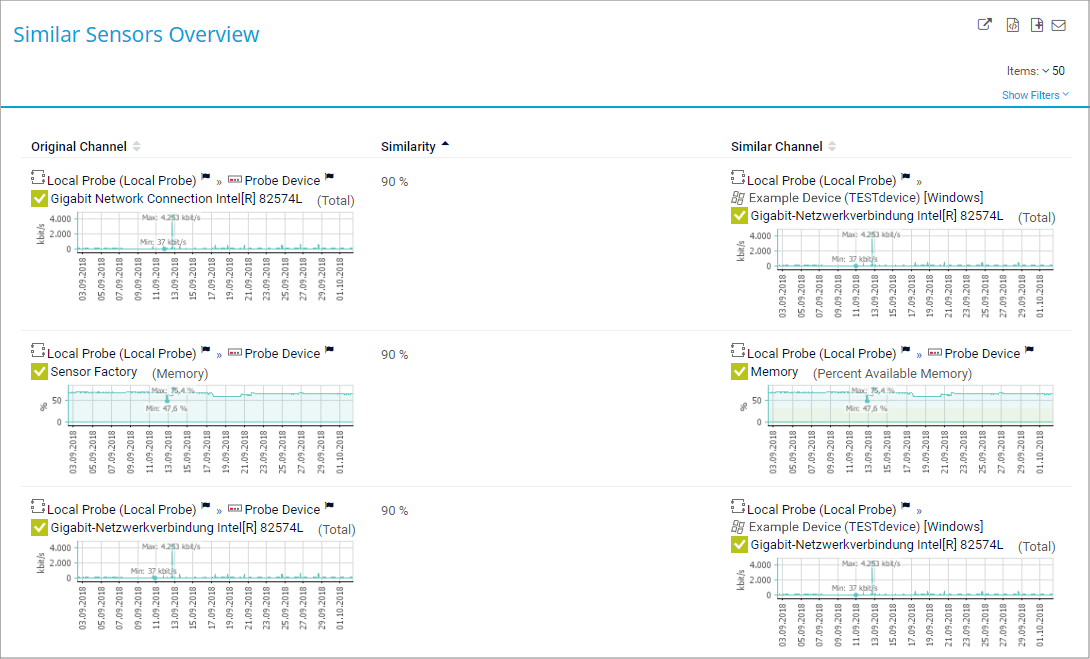Click green status check beside Sensor Factory
The width and height of the screenshot is (1090, 659).
[x=40, y=372]
